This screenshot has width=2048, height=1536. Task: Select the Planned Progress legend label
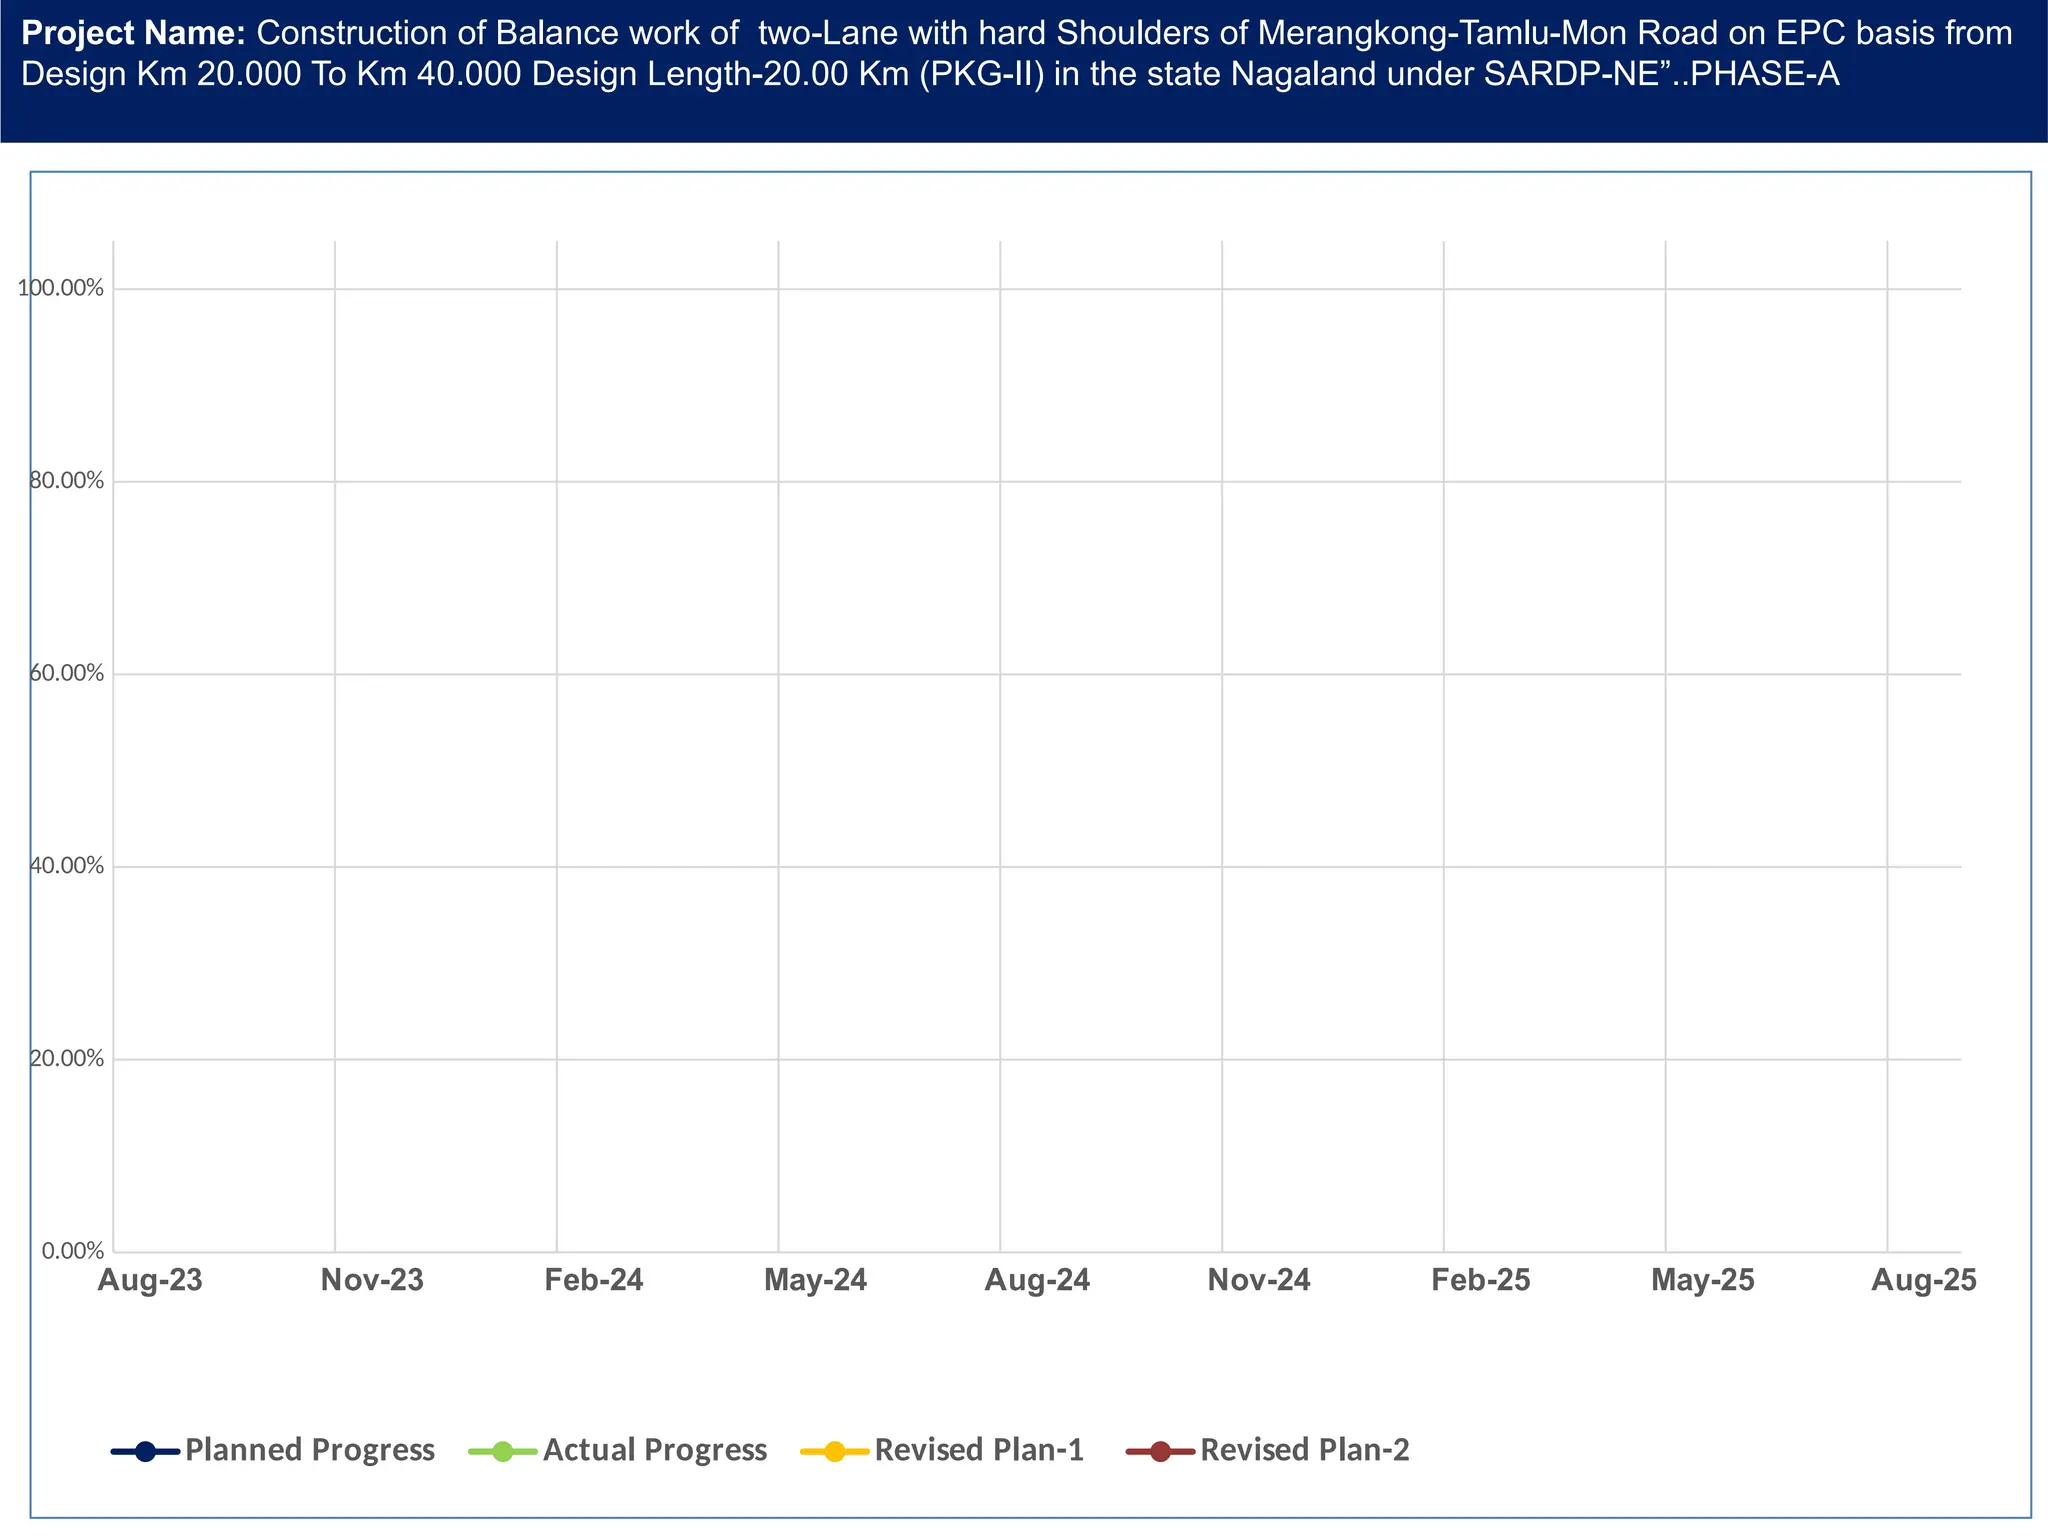[x=309, y=1450]
